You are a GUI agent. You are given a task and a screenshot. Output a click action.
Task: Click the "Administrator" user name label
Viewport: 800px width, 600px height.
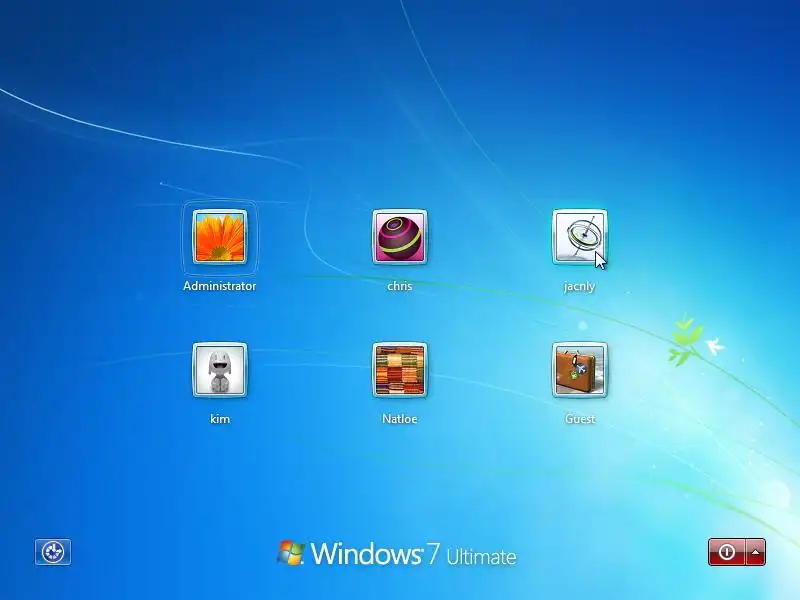coord(219,286)
